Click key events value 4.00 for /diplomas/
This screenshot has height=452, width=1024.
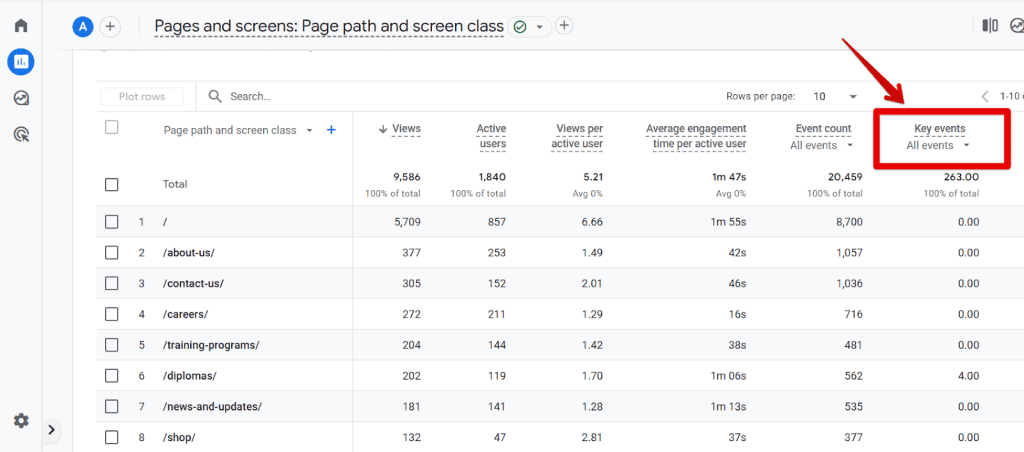pos(968,376)
